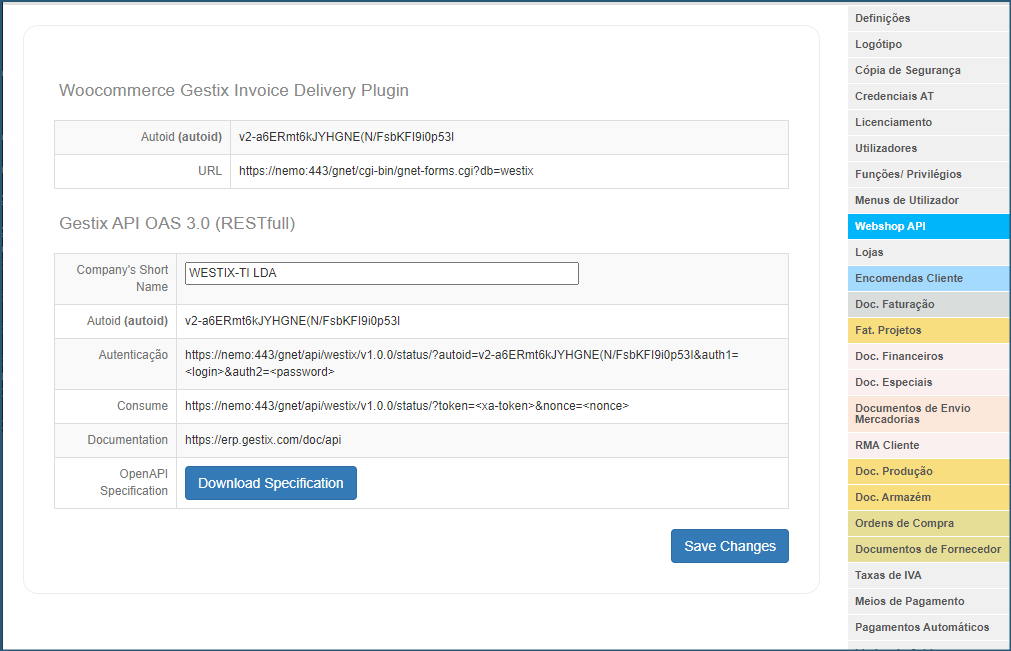Screen dimensions: 1011x651
Task: Open Taxas de IVA settings
Action: (928, 576)
